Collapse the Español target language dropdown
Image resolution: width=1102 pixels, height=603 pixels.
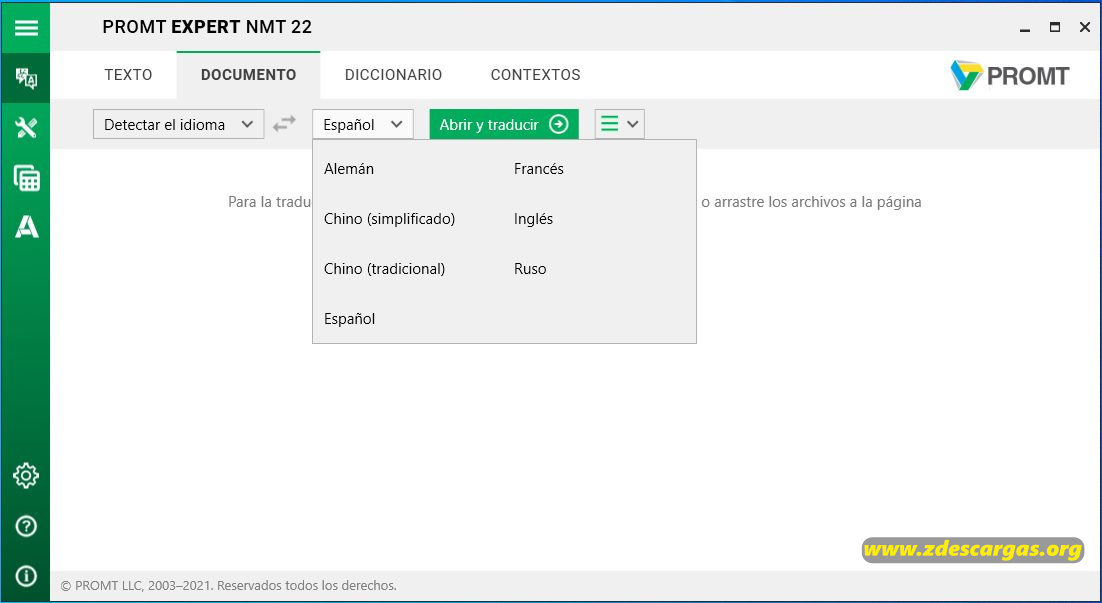click(363, 124)
